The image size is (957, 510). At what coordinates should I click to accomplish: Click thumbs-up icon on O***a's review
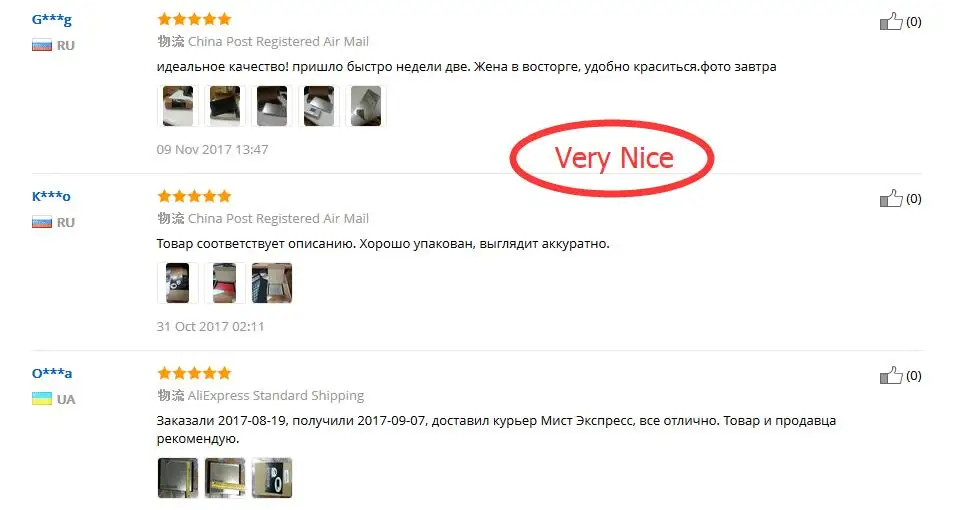890,375
